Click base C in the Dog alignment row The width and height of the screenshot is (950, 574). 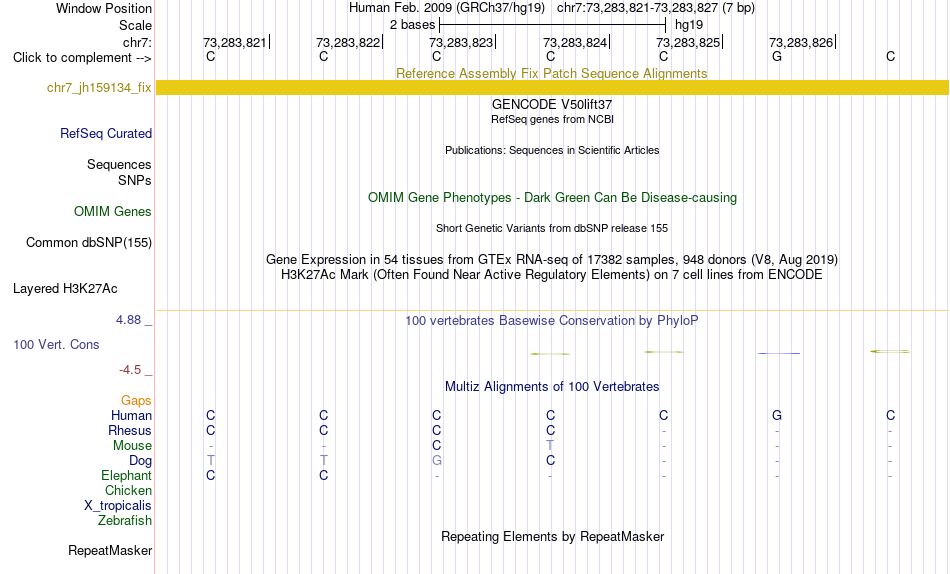[550, 461]
